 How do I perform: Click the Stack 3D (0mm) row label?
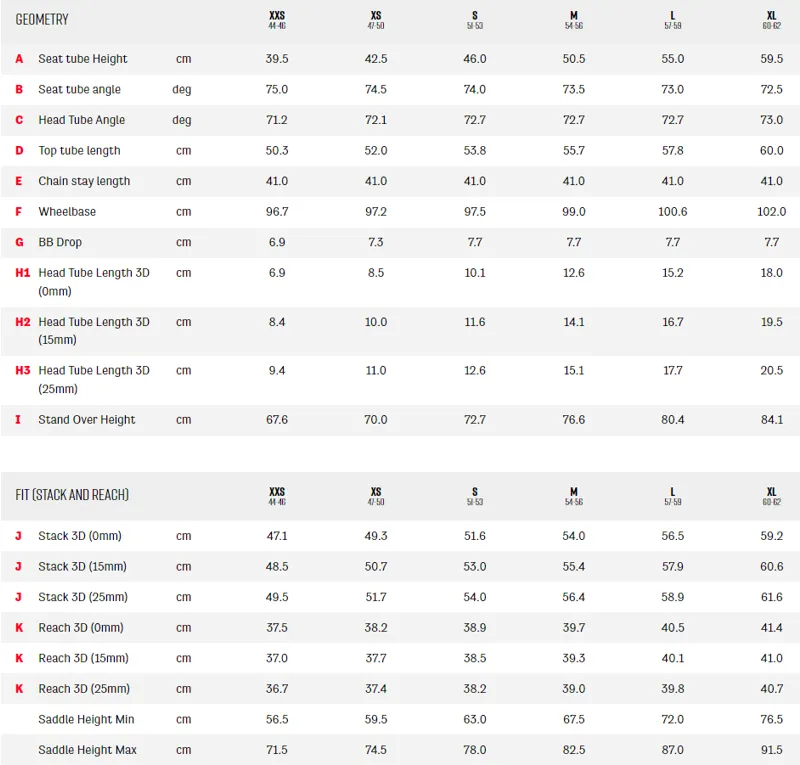click(x=80, y=536)
